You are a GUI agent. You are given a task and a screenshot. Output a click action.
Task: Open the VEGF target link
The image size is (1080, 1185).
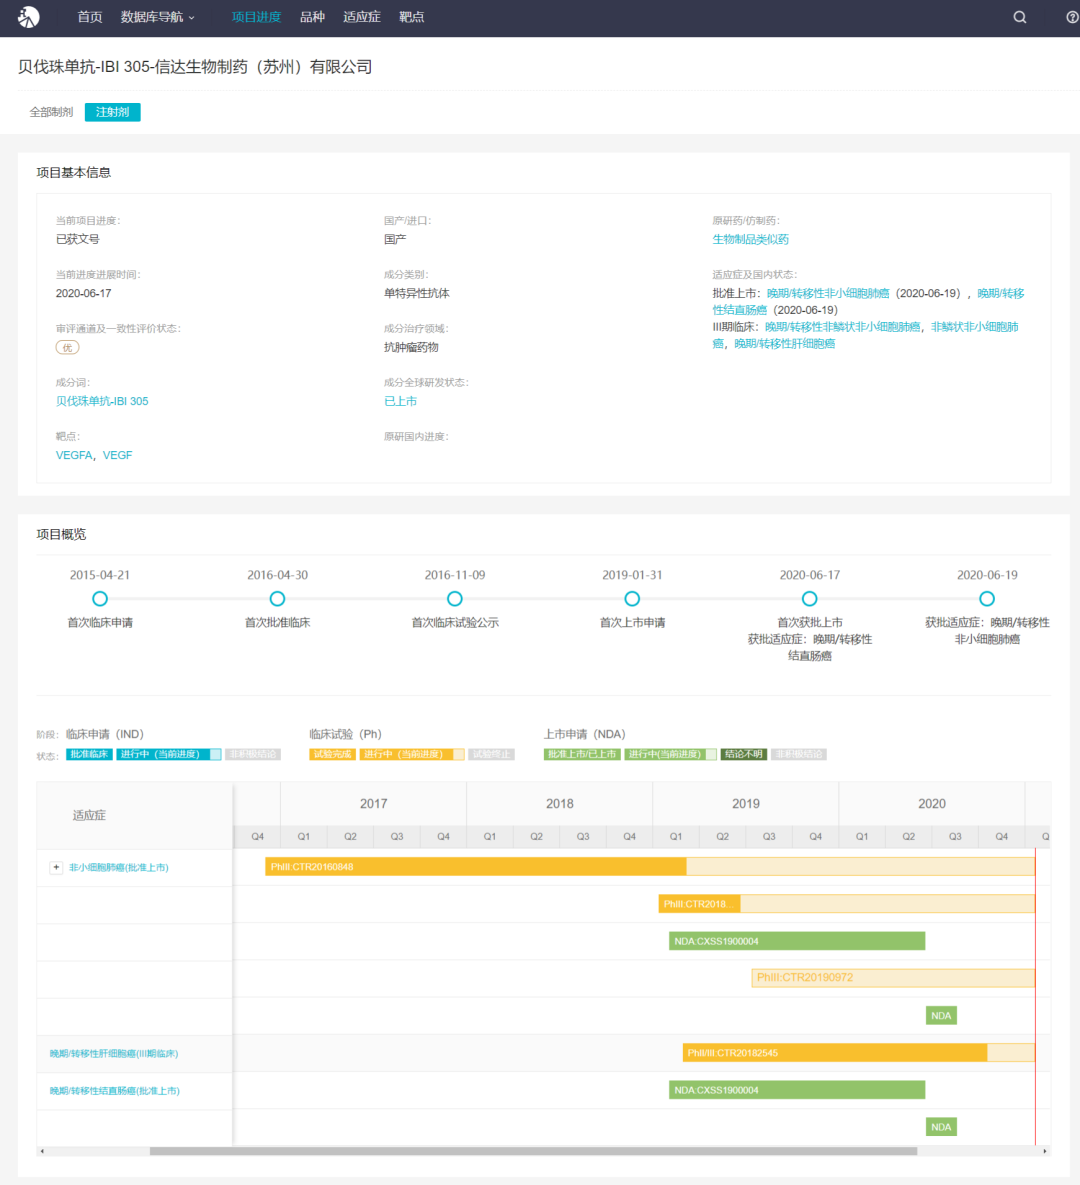(x=117, y=455)
